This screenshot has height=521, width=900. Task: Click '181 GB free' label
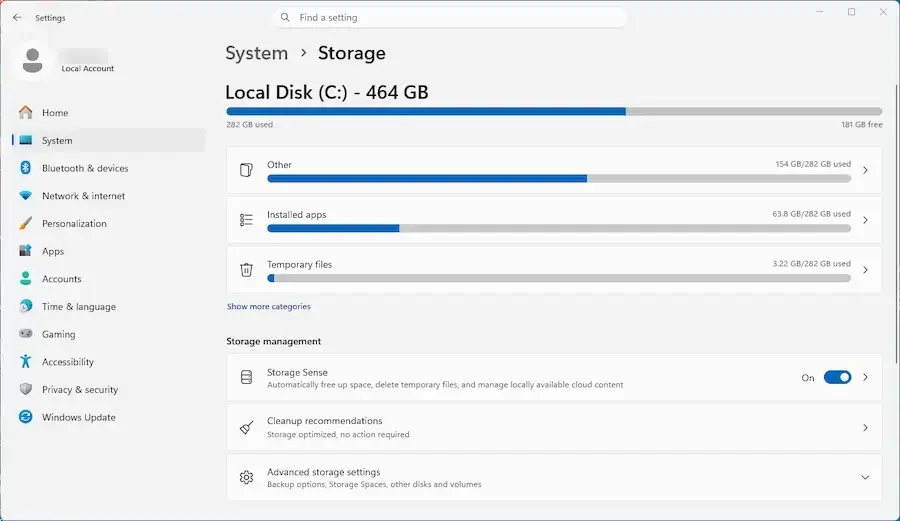(x=862, y=125)
